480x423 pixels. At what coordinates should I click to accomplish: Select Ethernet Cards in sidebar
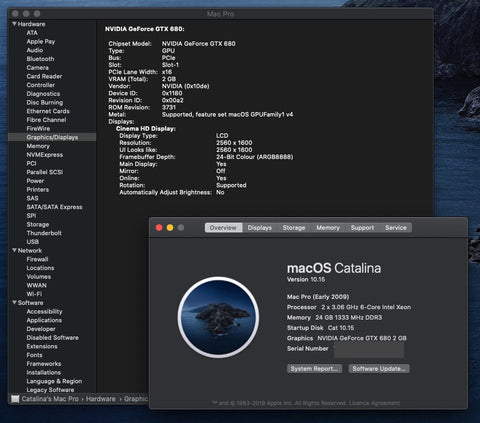(x=48, y=111)
